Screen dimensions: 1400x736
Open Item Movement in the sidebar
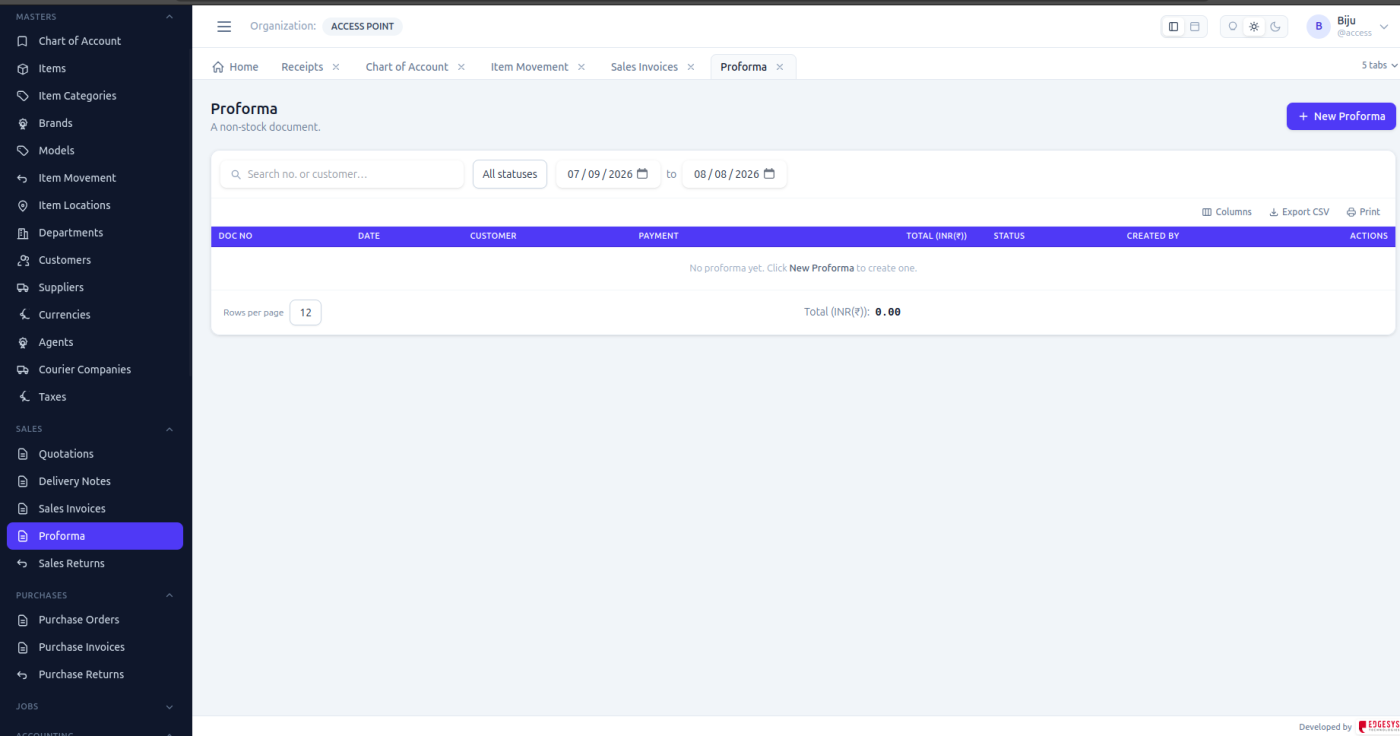(95, 178)
